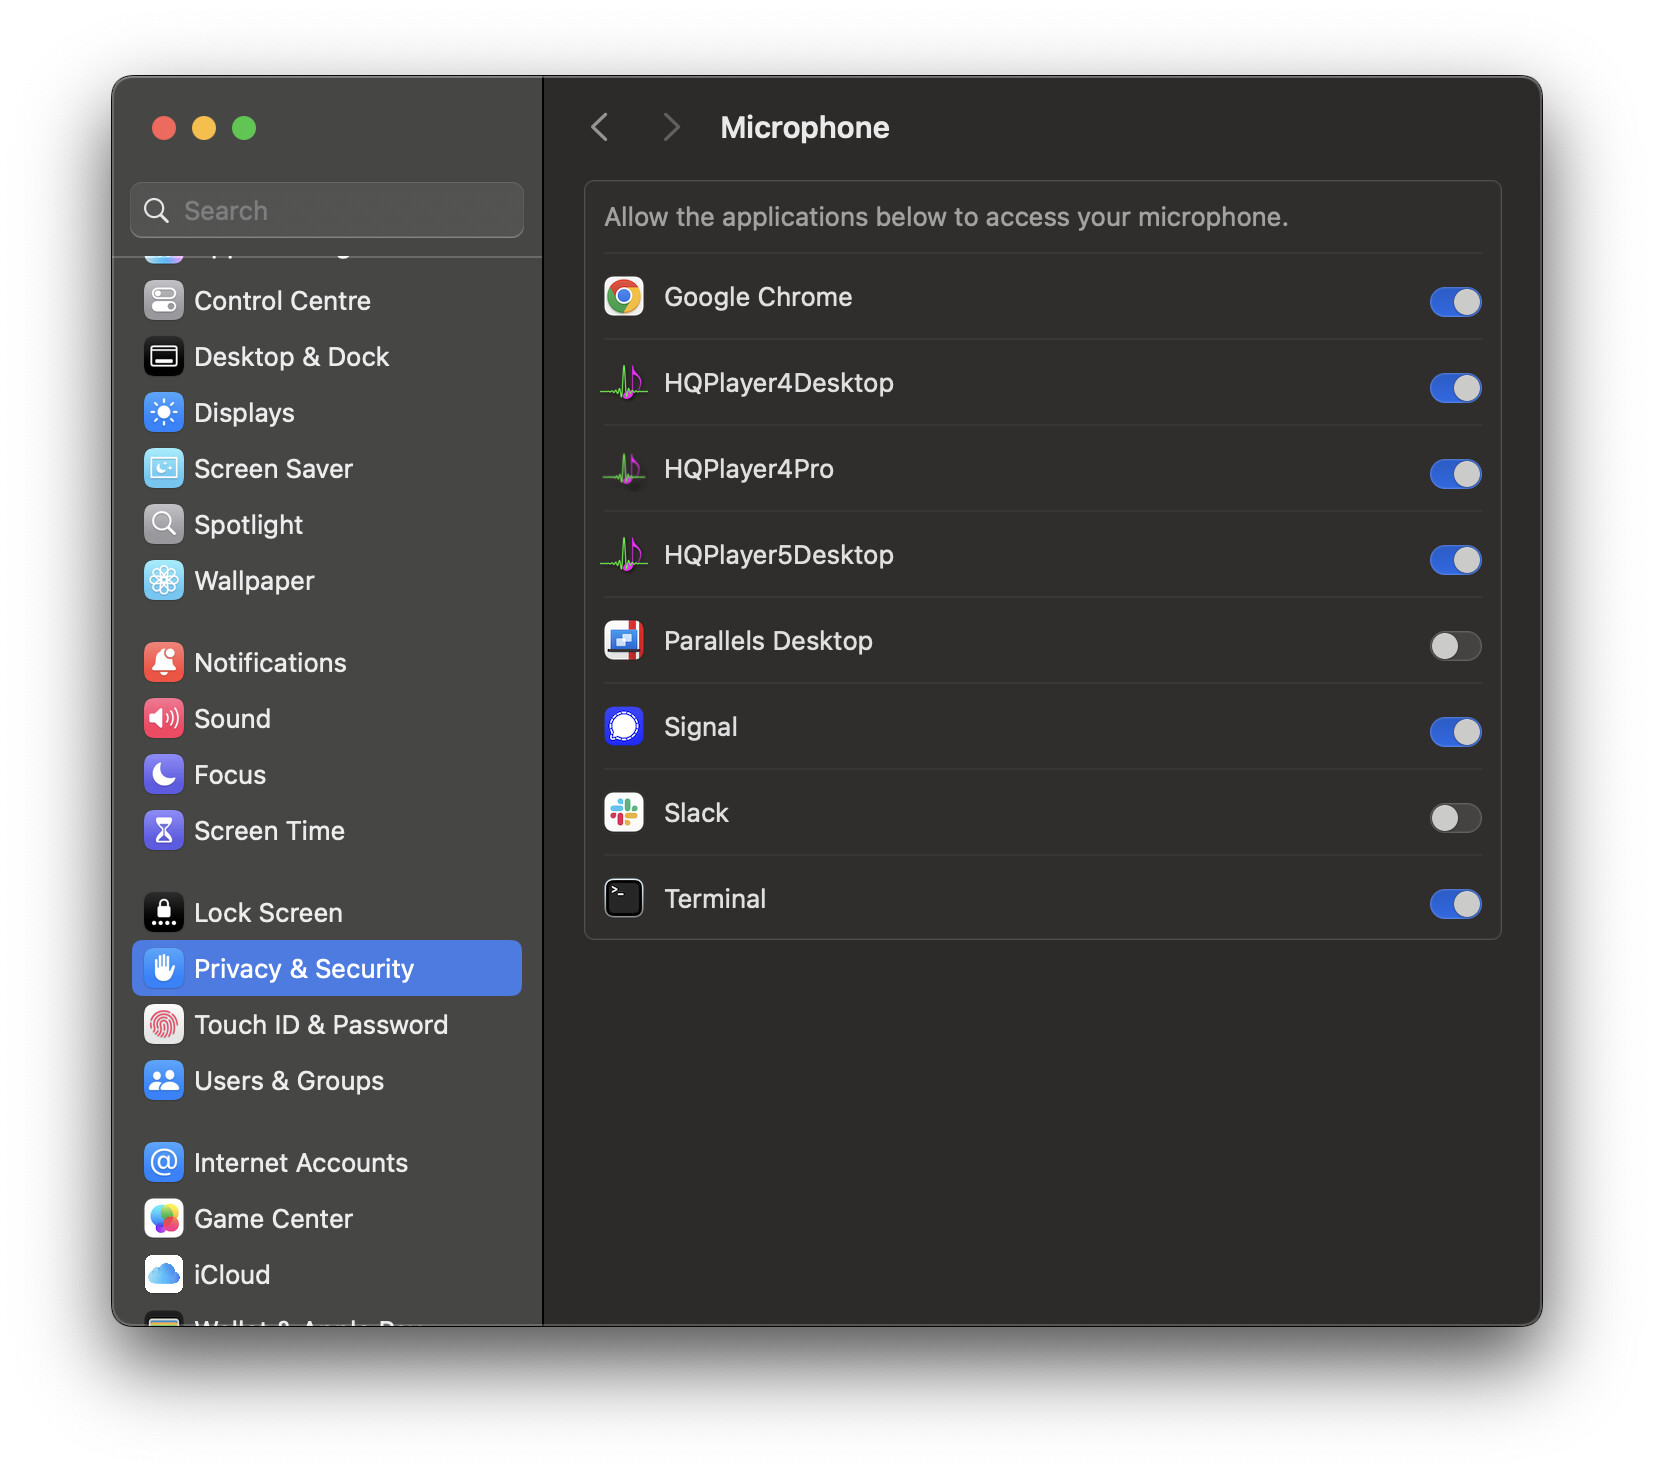Click the Terminal app icon
Image resolution: width=1654 pixels, height=1474 pixels.
[x=624, y=899]
